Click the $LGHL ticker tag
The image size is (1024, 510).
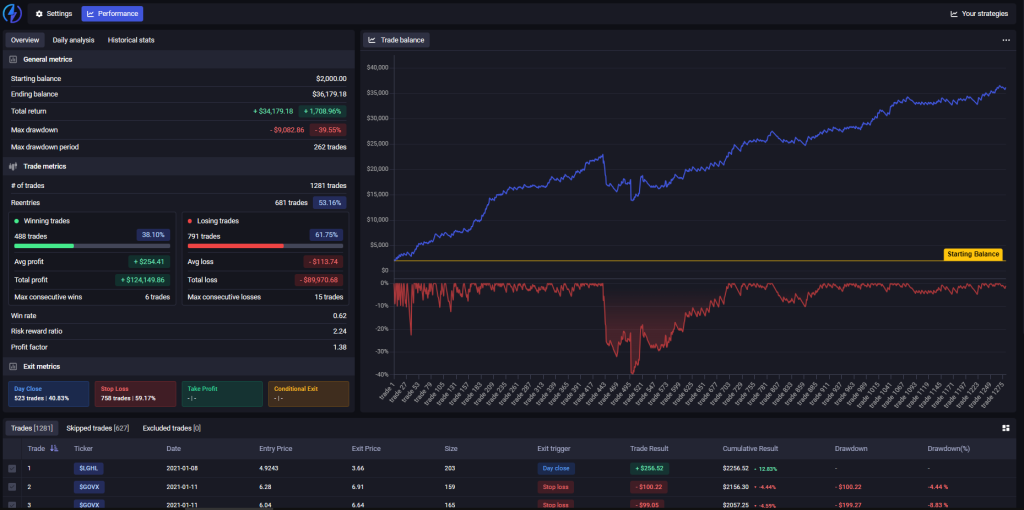89,468
